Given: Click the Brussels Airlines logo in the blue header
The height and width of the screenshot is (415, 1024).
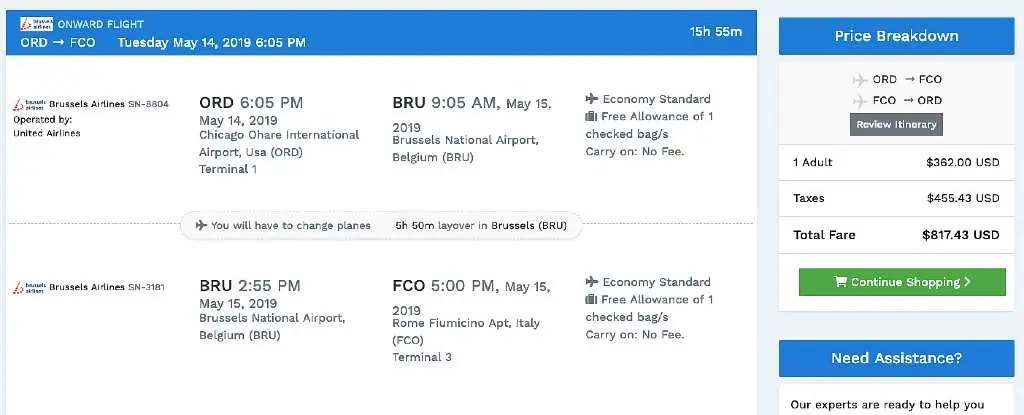Looking at the screenshot, I should tap(38, 22).
